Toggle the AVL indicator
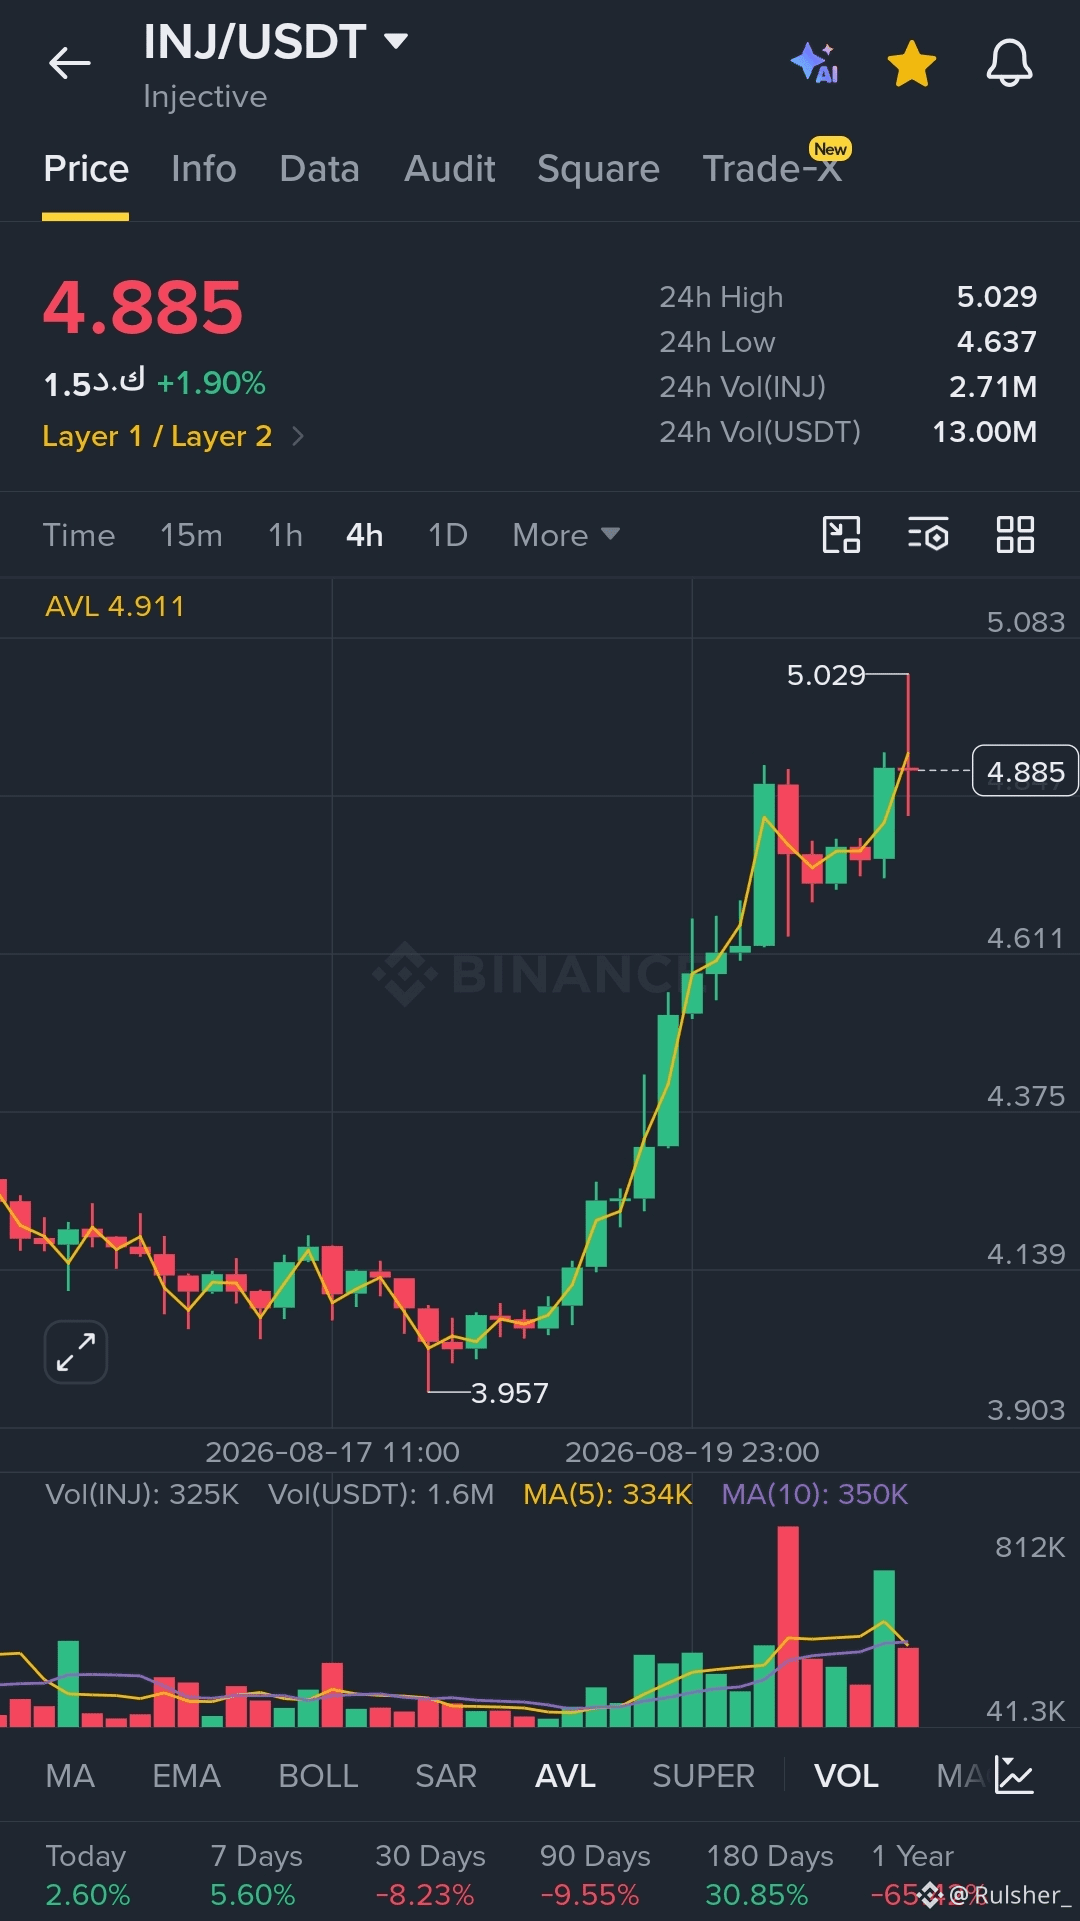This screenshot has height=1921, width=1080. pos(565,1776)
